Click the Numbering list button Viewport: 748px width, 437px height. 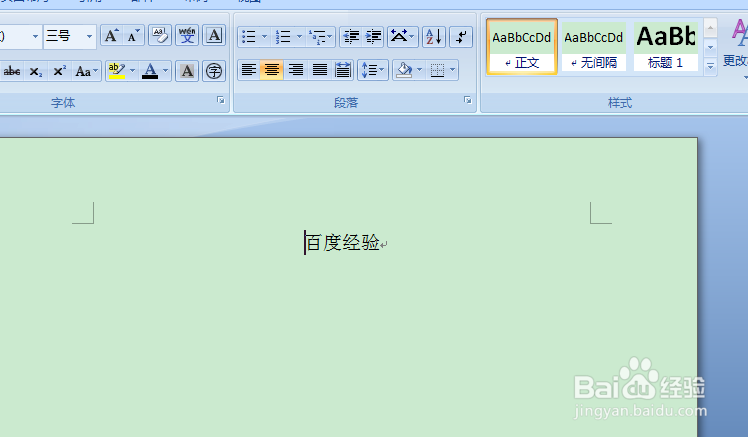tap(283, 37)
